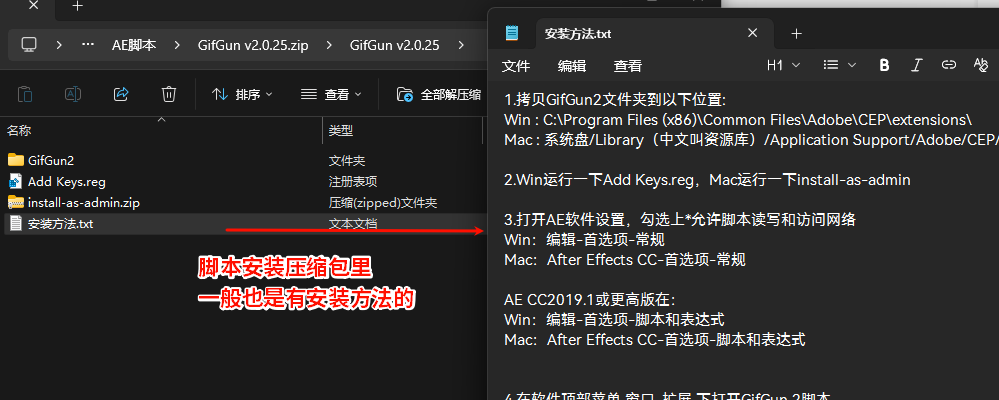Select GifGun v2.0.25 breadcrumb segment
Viewport: 999px width, 400px height.
394,45
